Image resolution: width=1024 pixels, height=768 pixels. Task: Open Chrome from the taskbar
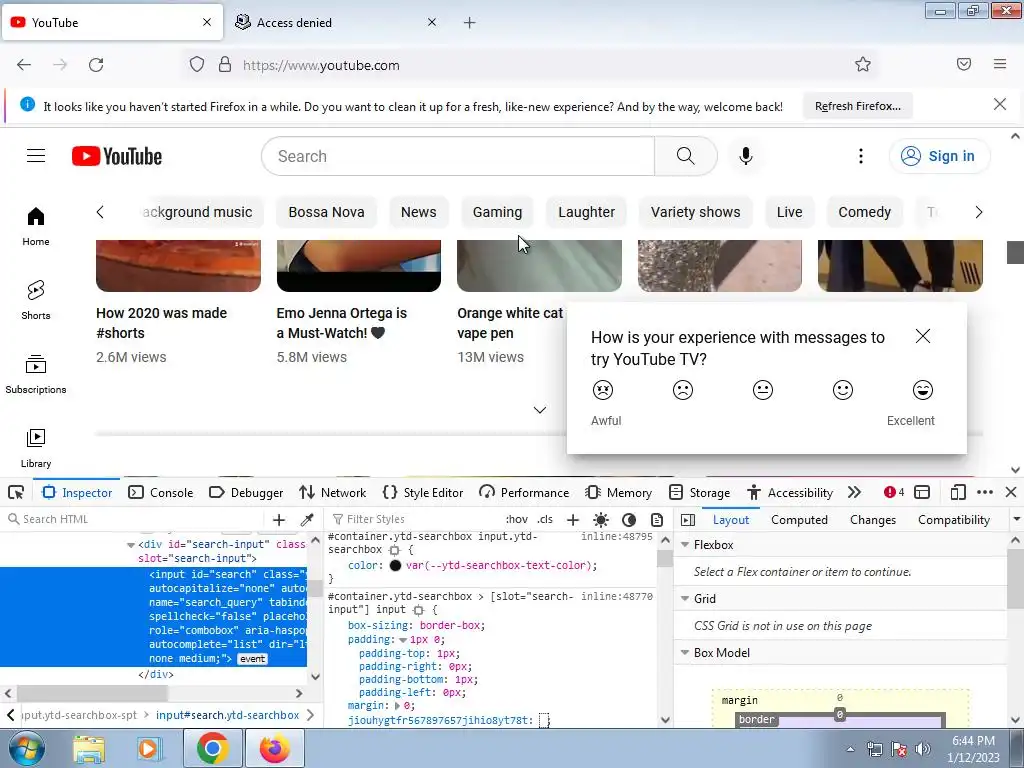coord(212,748)
